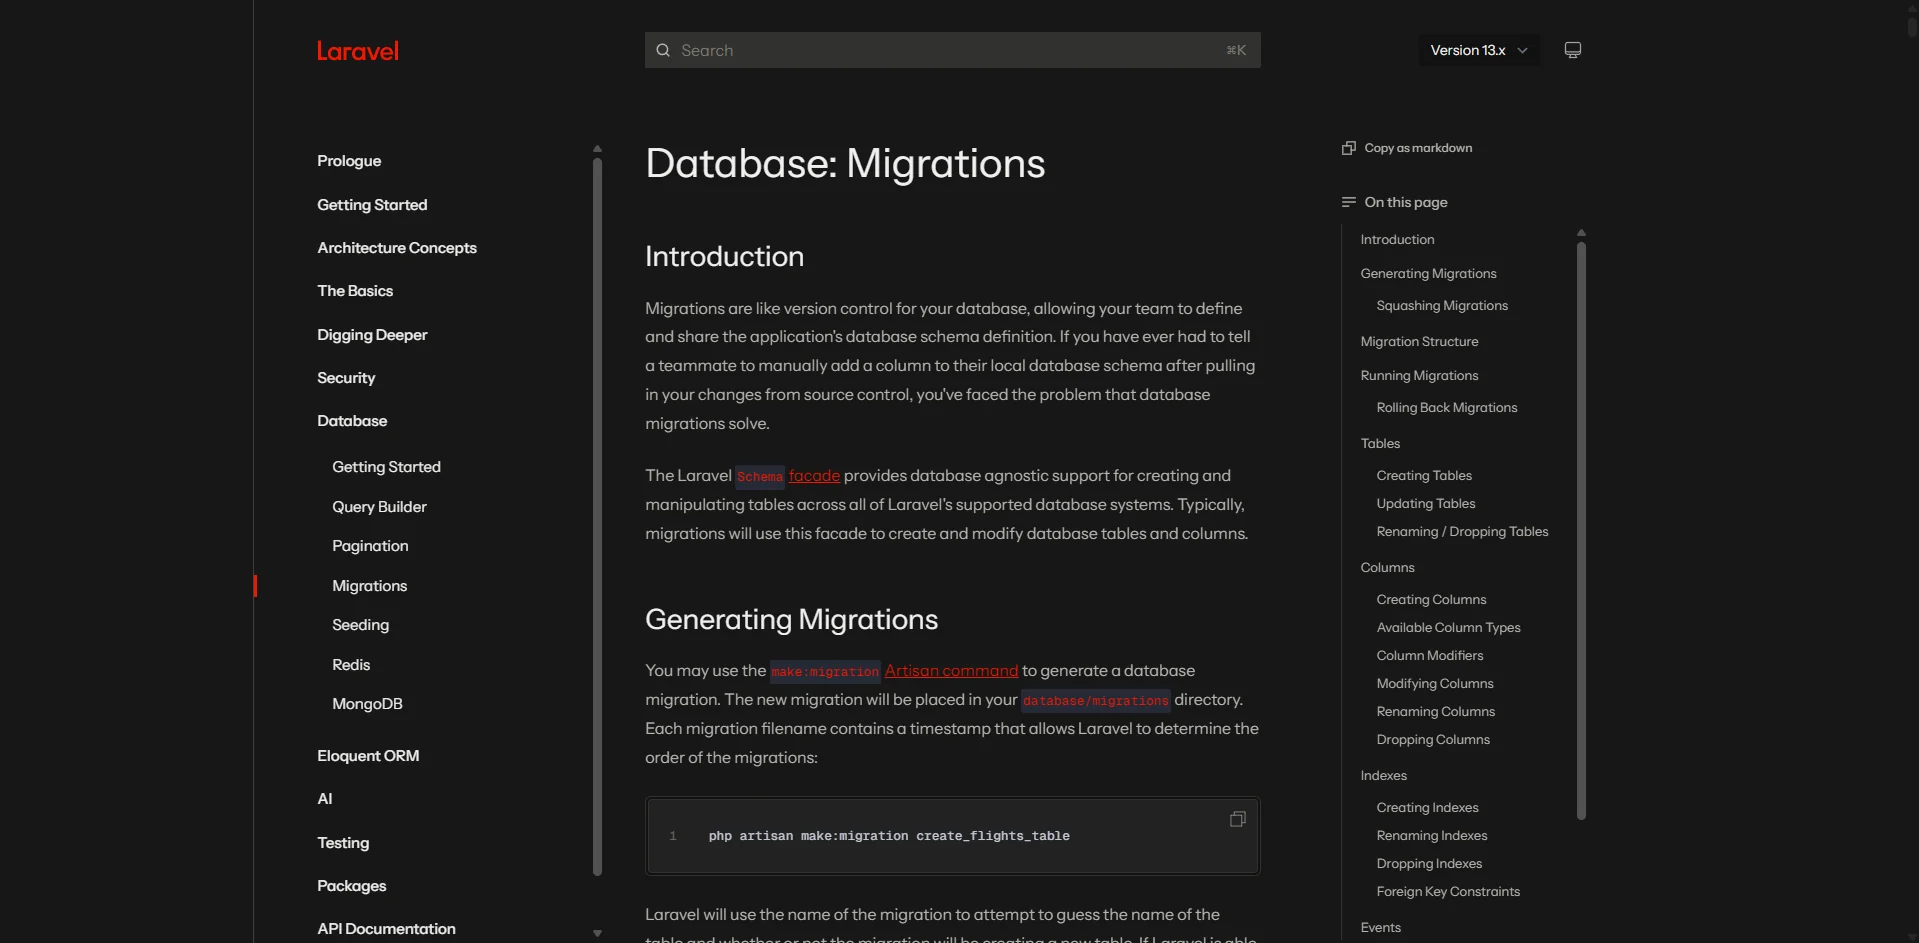The image size is (1919, 943).
Task: Collapse the Database section
Action: pos(352,421)
